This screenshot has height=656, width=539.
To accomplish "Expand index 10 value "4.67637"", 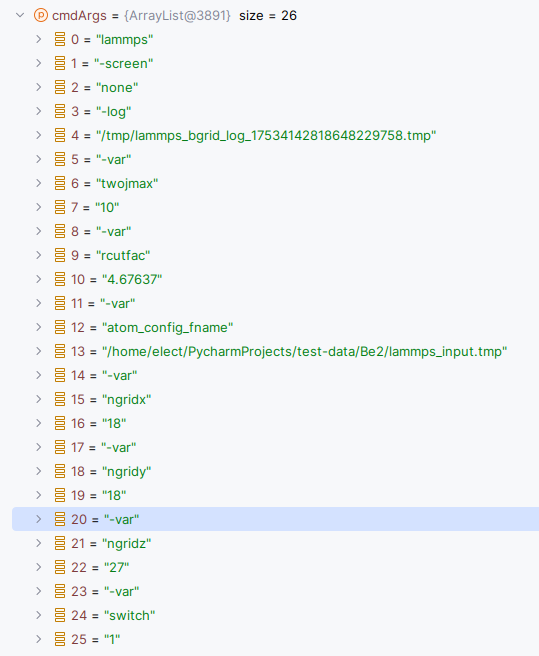I will (38, 279).
